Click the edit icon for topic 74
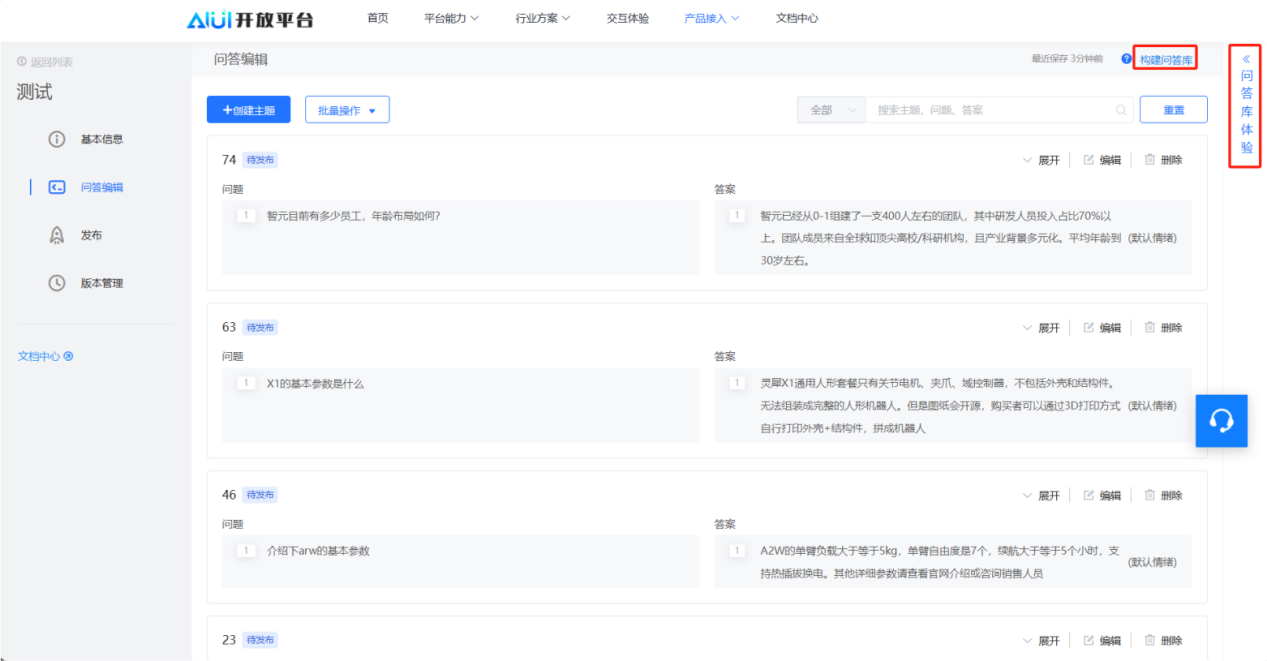The width and height of the screenshot is (1267, 661). [1089, 160]
